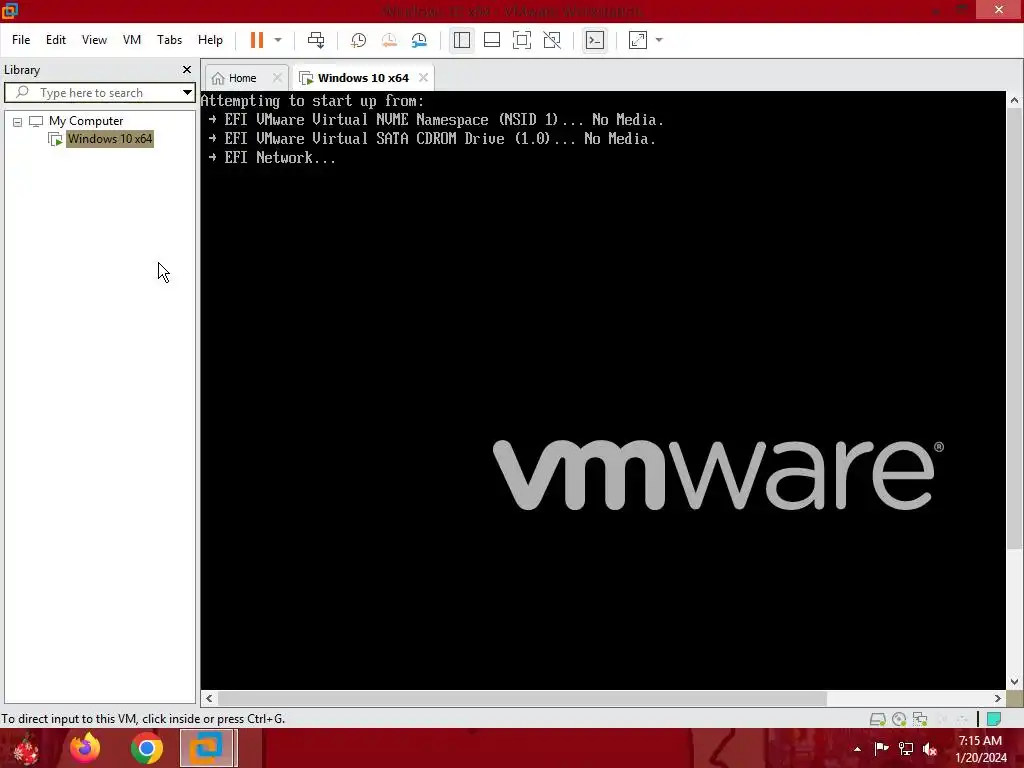Open the clock showing 7:15 AM
The image size is (1024, 768).
(x=981, y=749)
